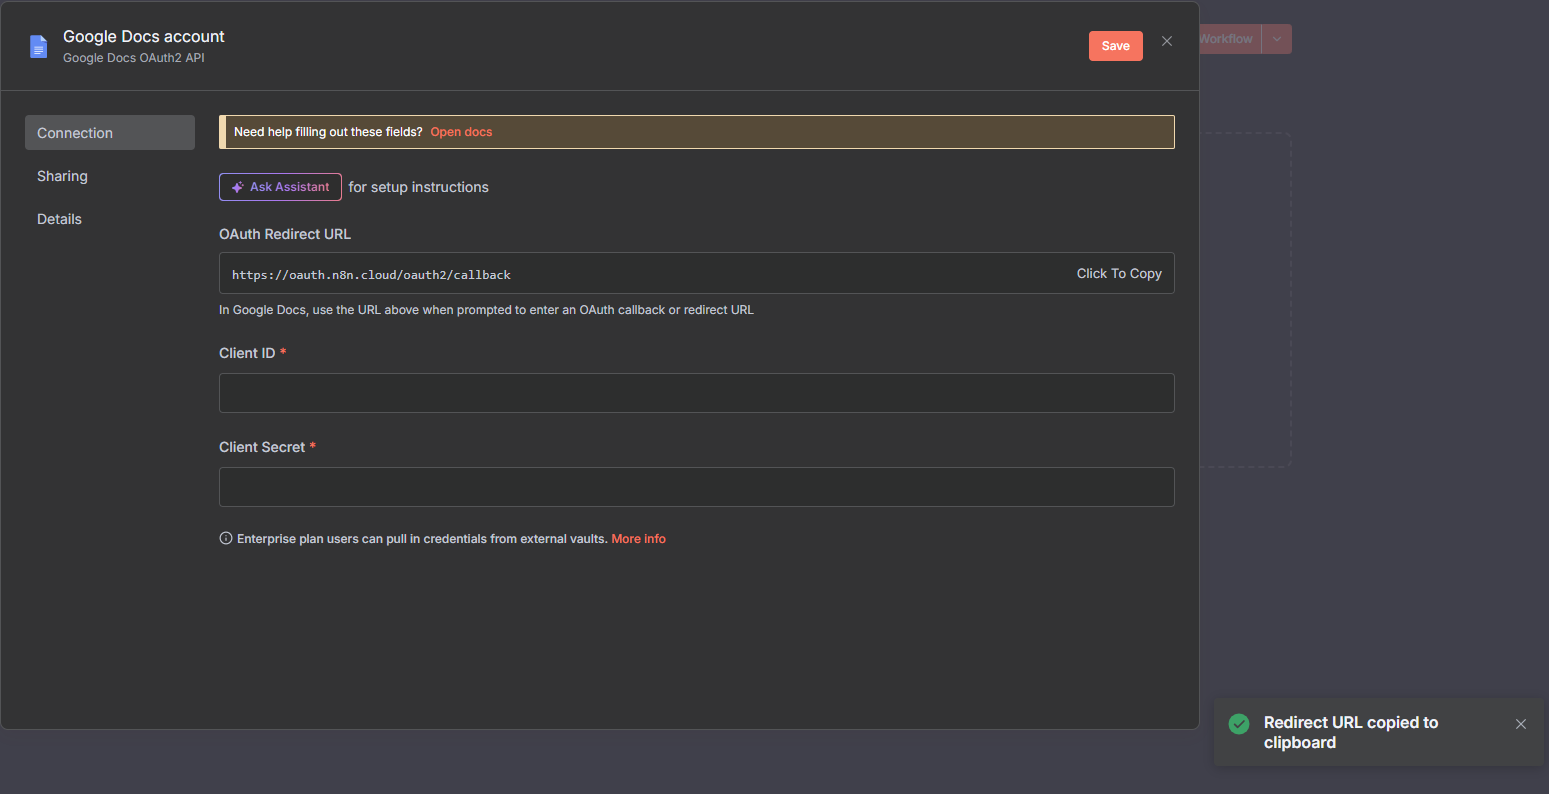
Task: Click the info icon beside Enterprise plan note
Action: (x=226, y=539)
